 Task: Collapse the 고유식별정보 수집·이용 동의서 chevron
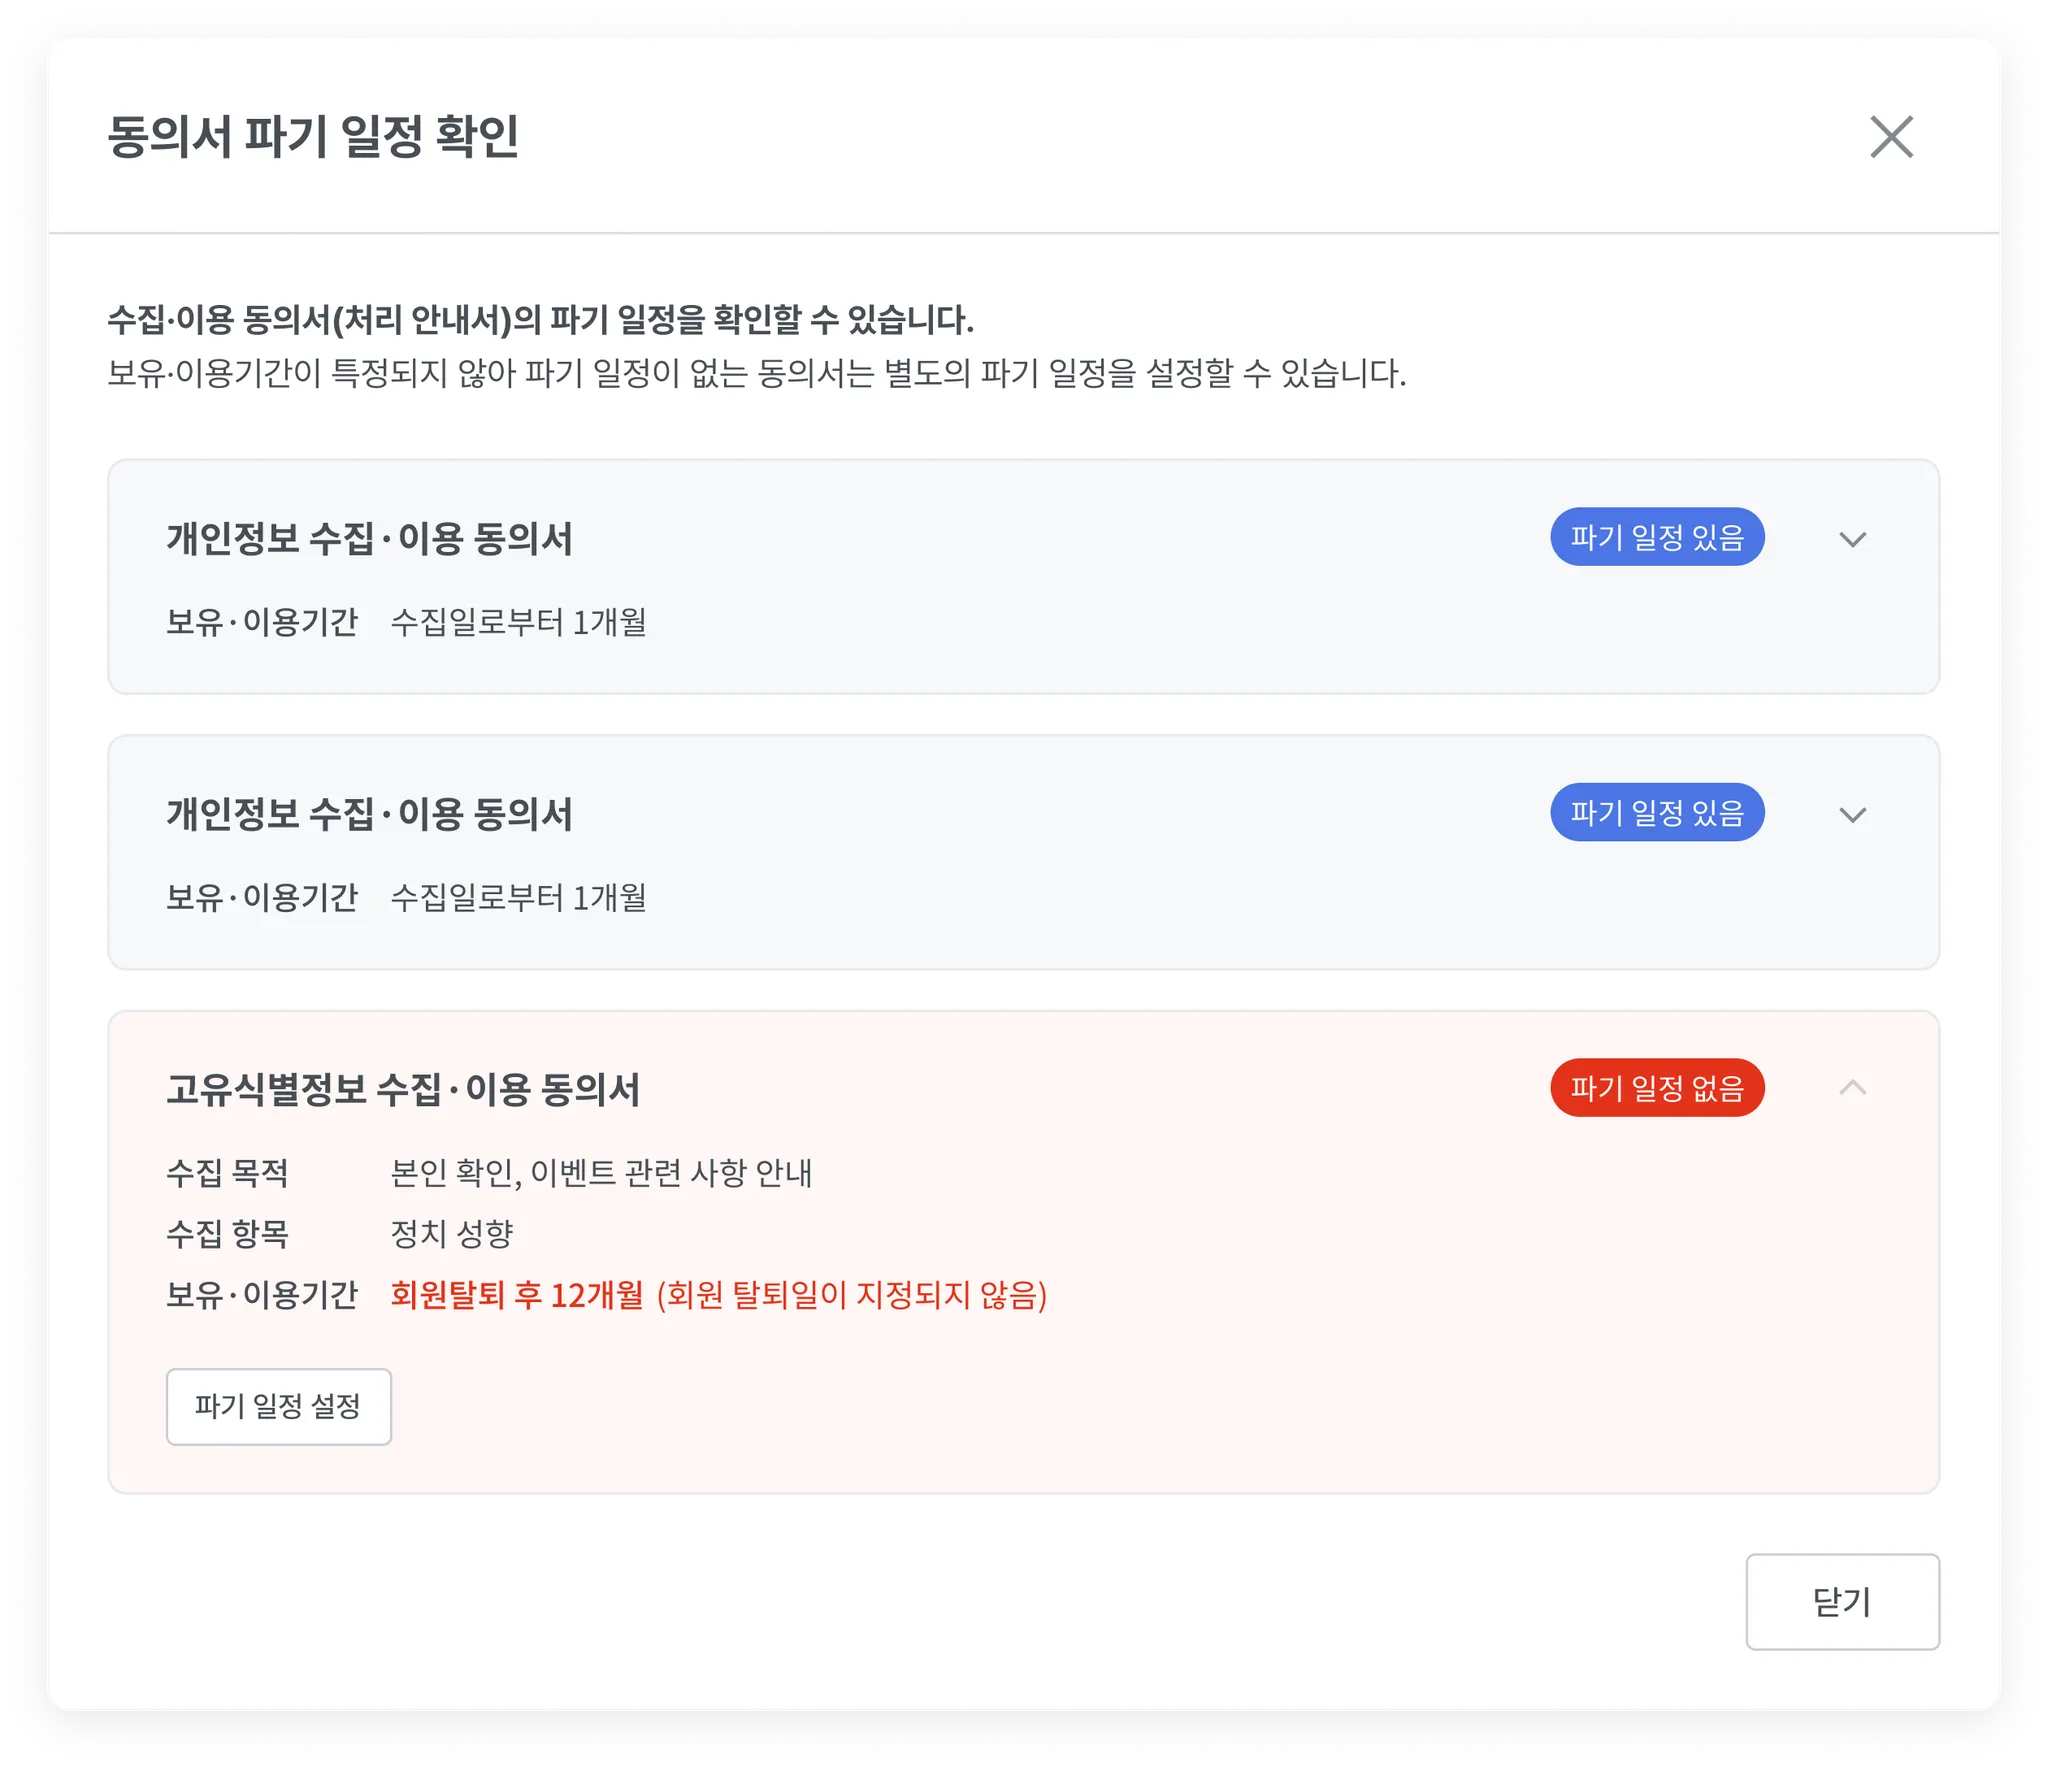(1852, 1087)
